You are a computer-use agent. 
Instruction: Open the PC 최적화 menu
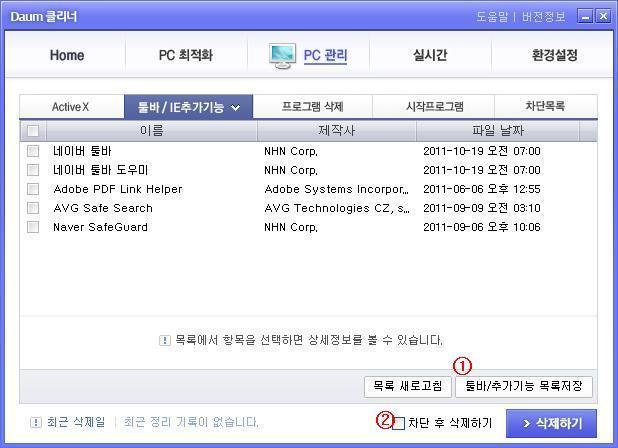click(x=186, y=55)
